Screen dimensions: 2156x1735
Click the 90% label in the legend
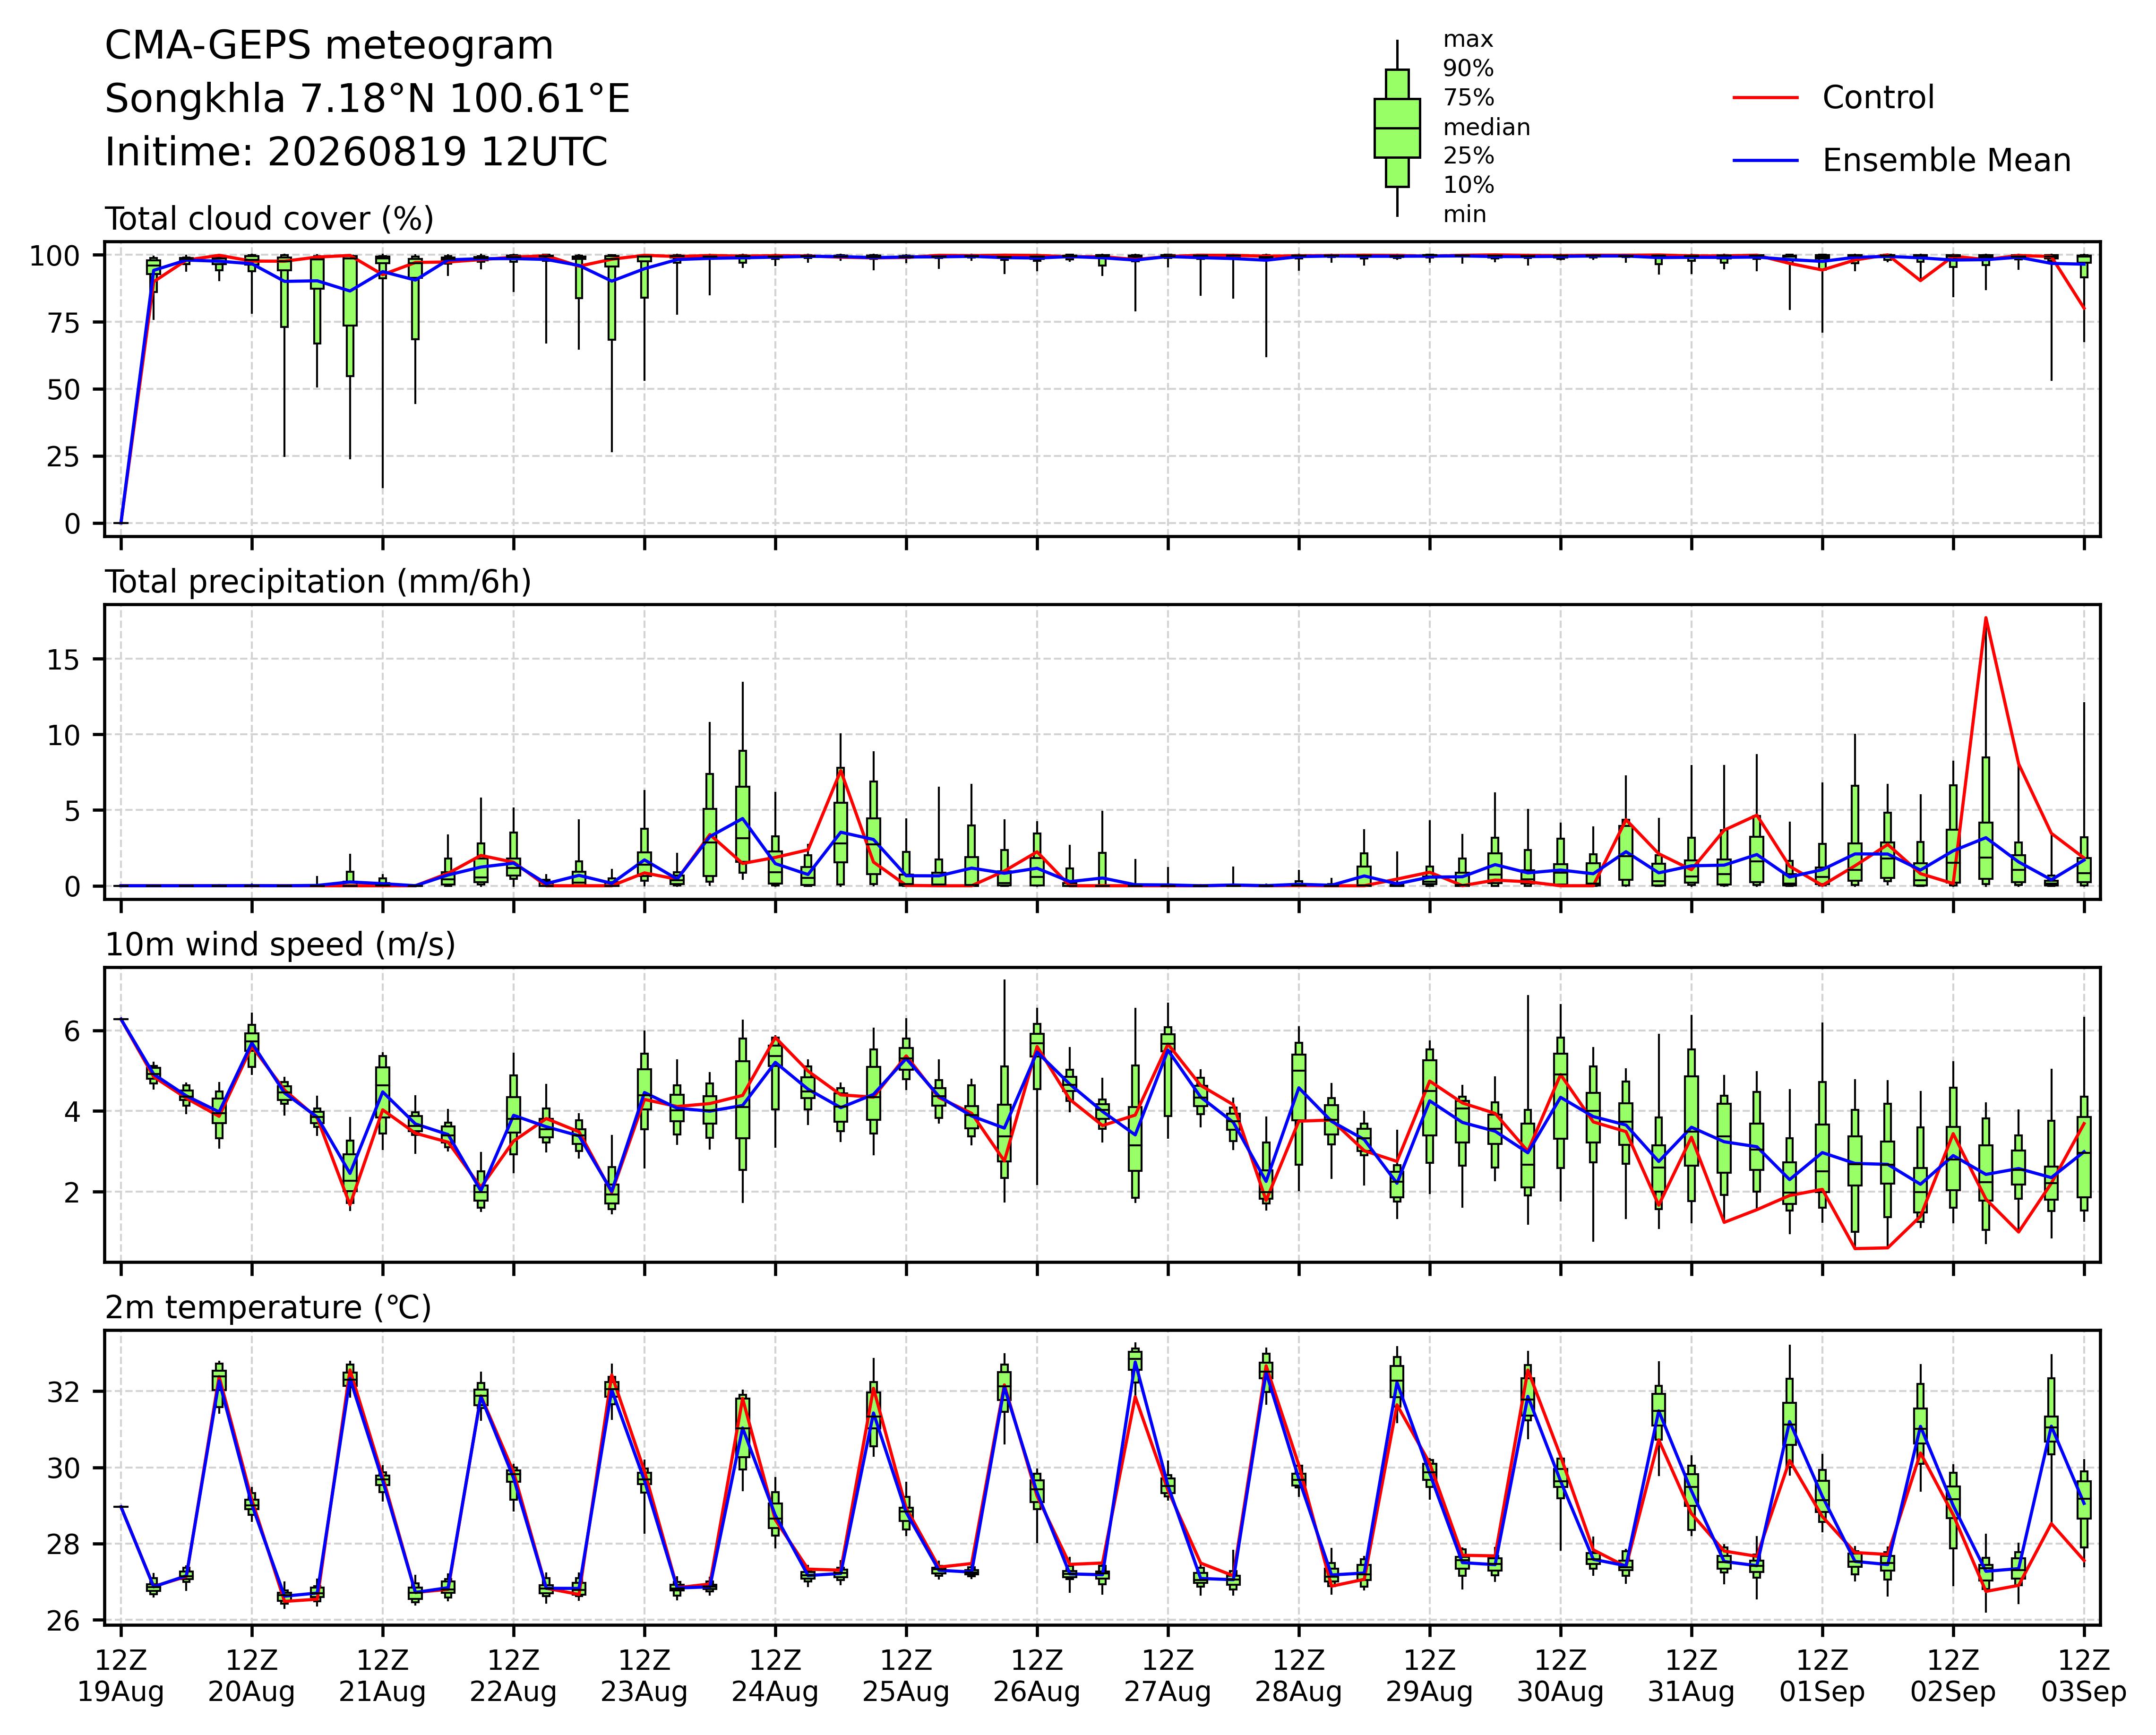pos(1468,69)
